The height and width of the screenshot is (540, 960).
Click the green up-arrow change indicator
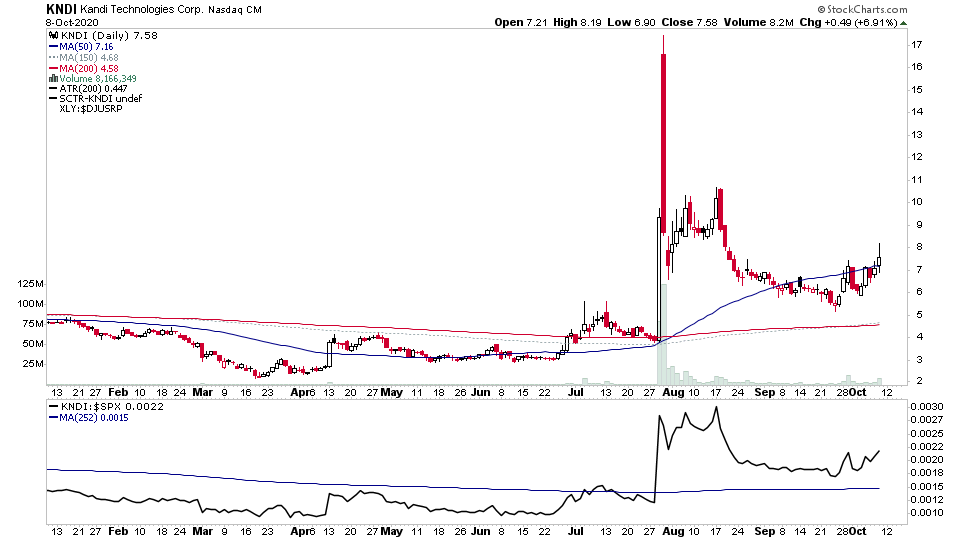click(x=903, y=23)
